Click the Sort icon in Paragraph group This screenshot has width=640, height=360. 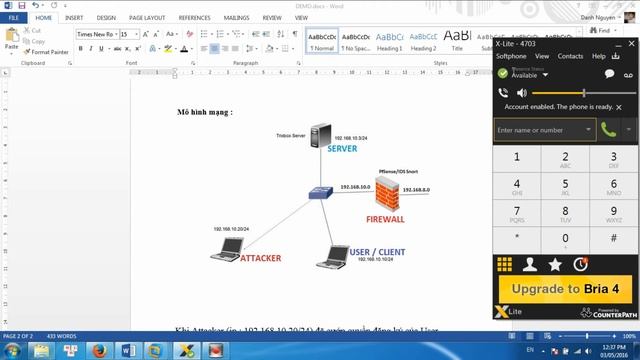[x=280, y=34]
